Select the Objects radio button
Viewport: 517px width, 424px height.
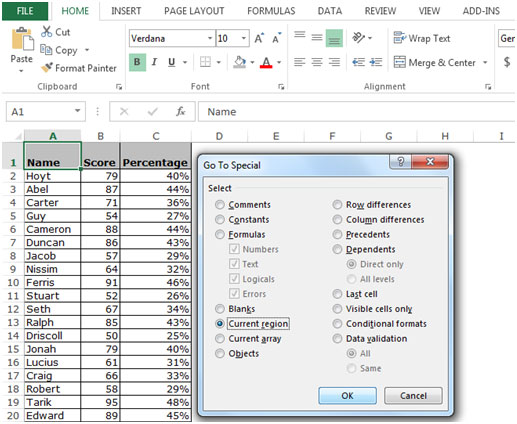pos(219,354)
